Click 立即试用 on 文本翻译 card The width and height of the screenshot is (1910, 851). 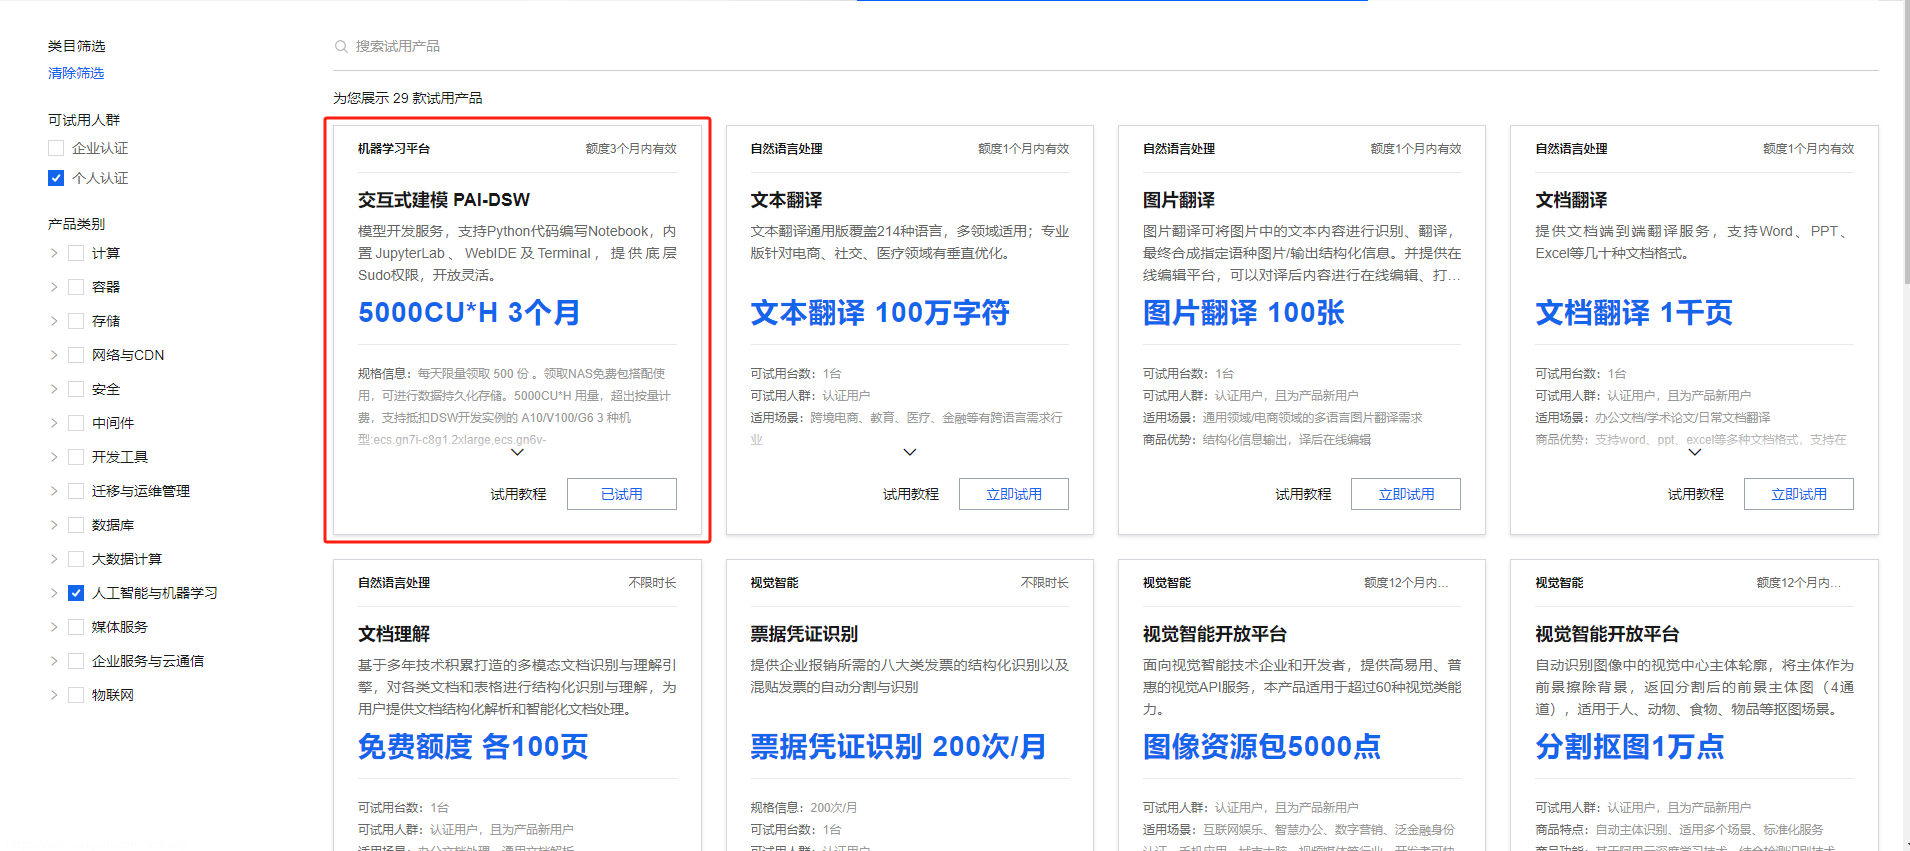point(1014,494)
